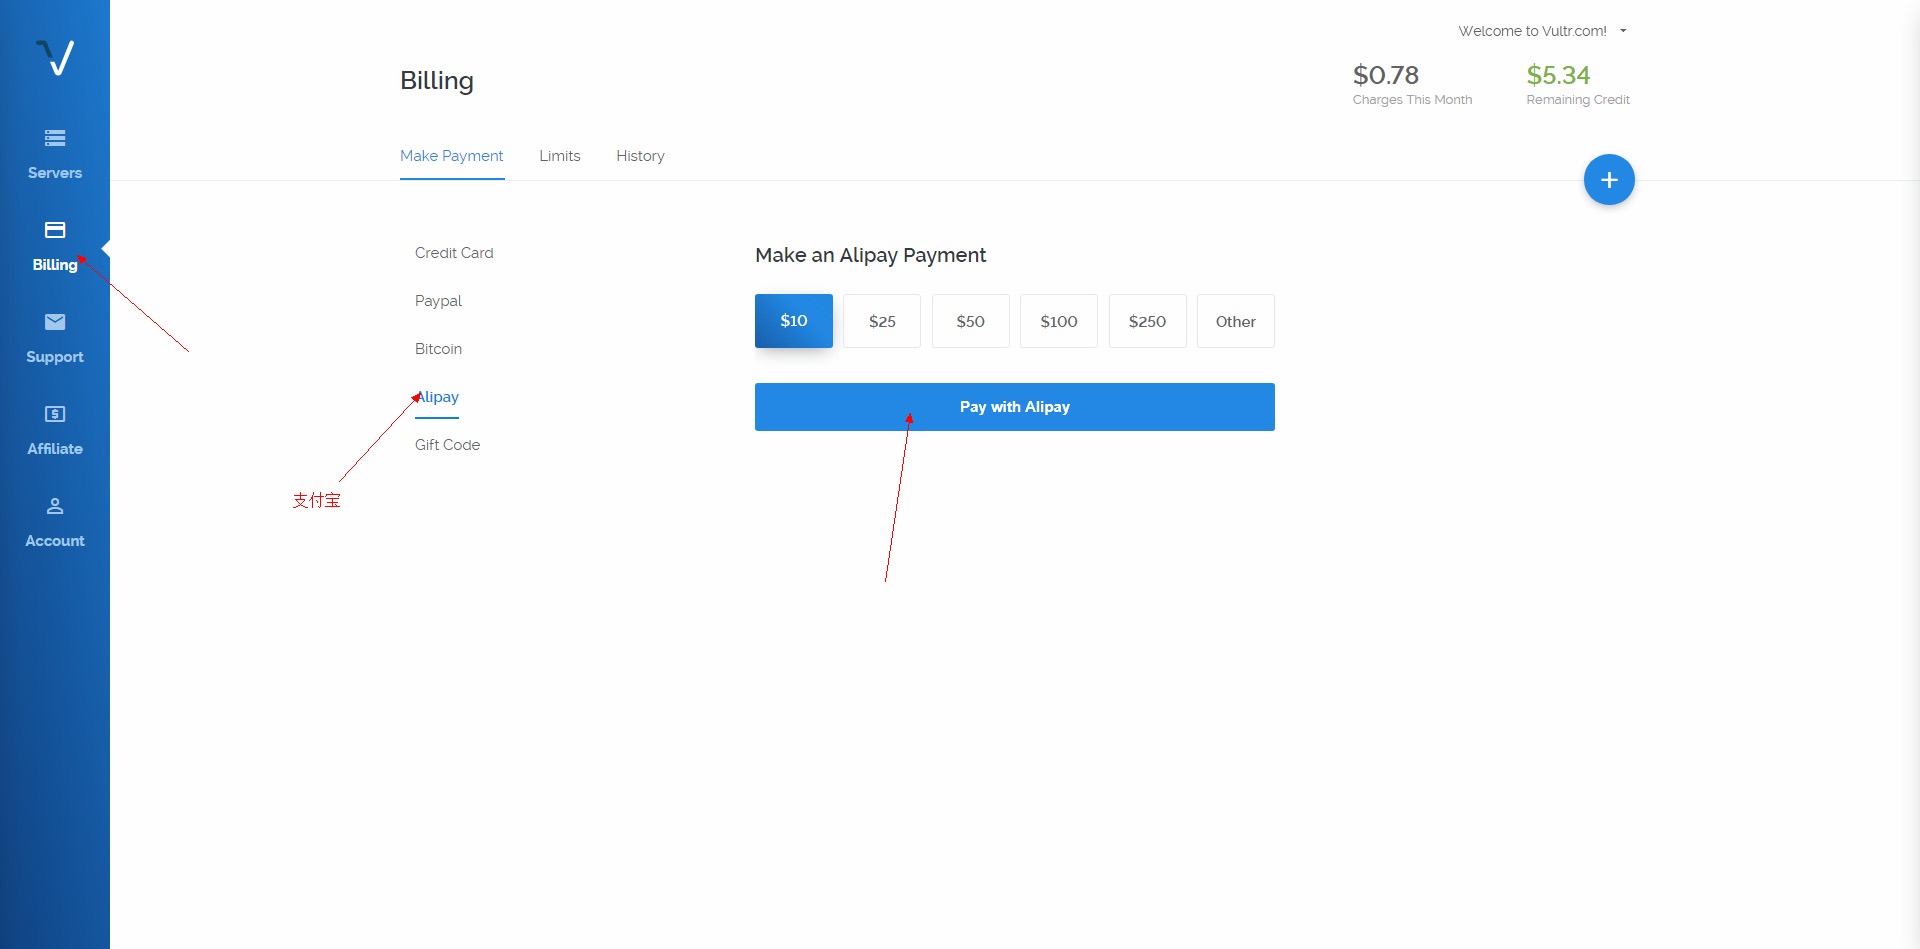1920x949 pixels.
Task: Click the Billing card icon
Action: 55,230
